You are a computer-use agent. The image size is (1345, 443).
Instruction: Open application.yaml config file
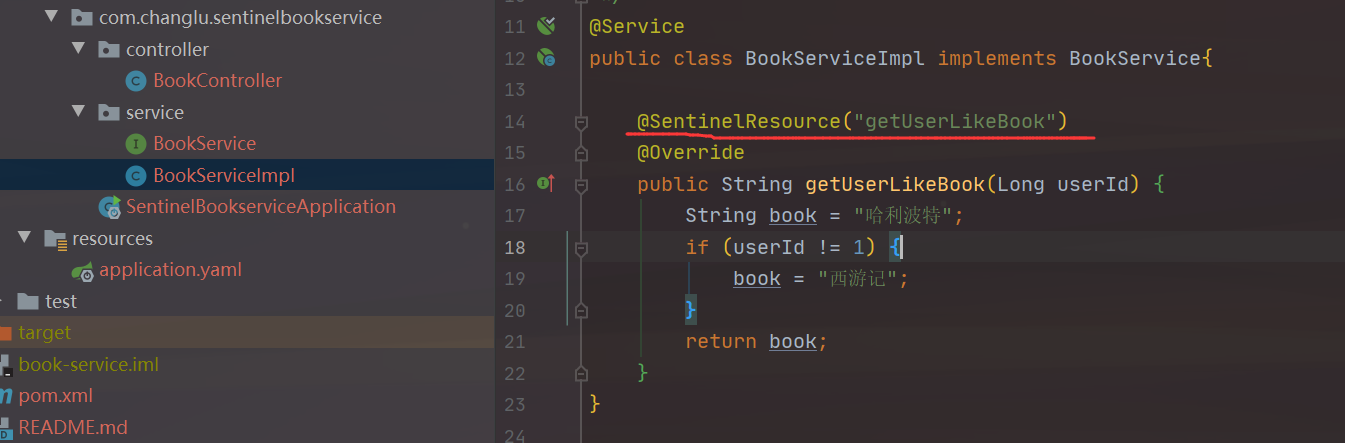(x=170, y=269)
